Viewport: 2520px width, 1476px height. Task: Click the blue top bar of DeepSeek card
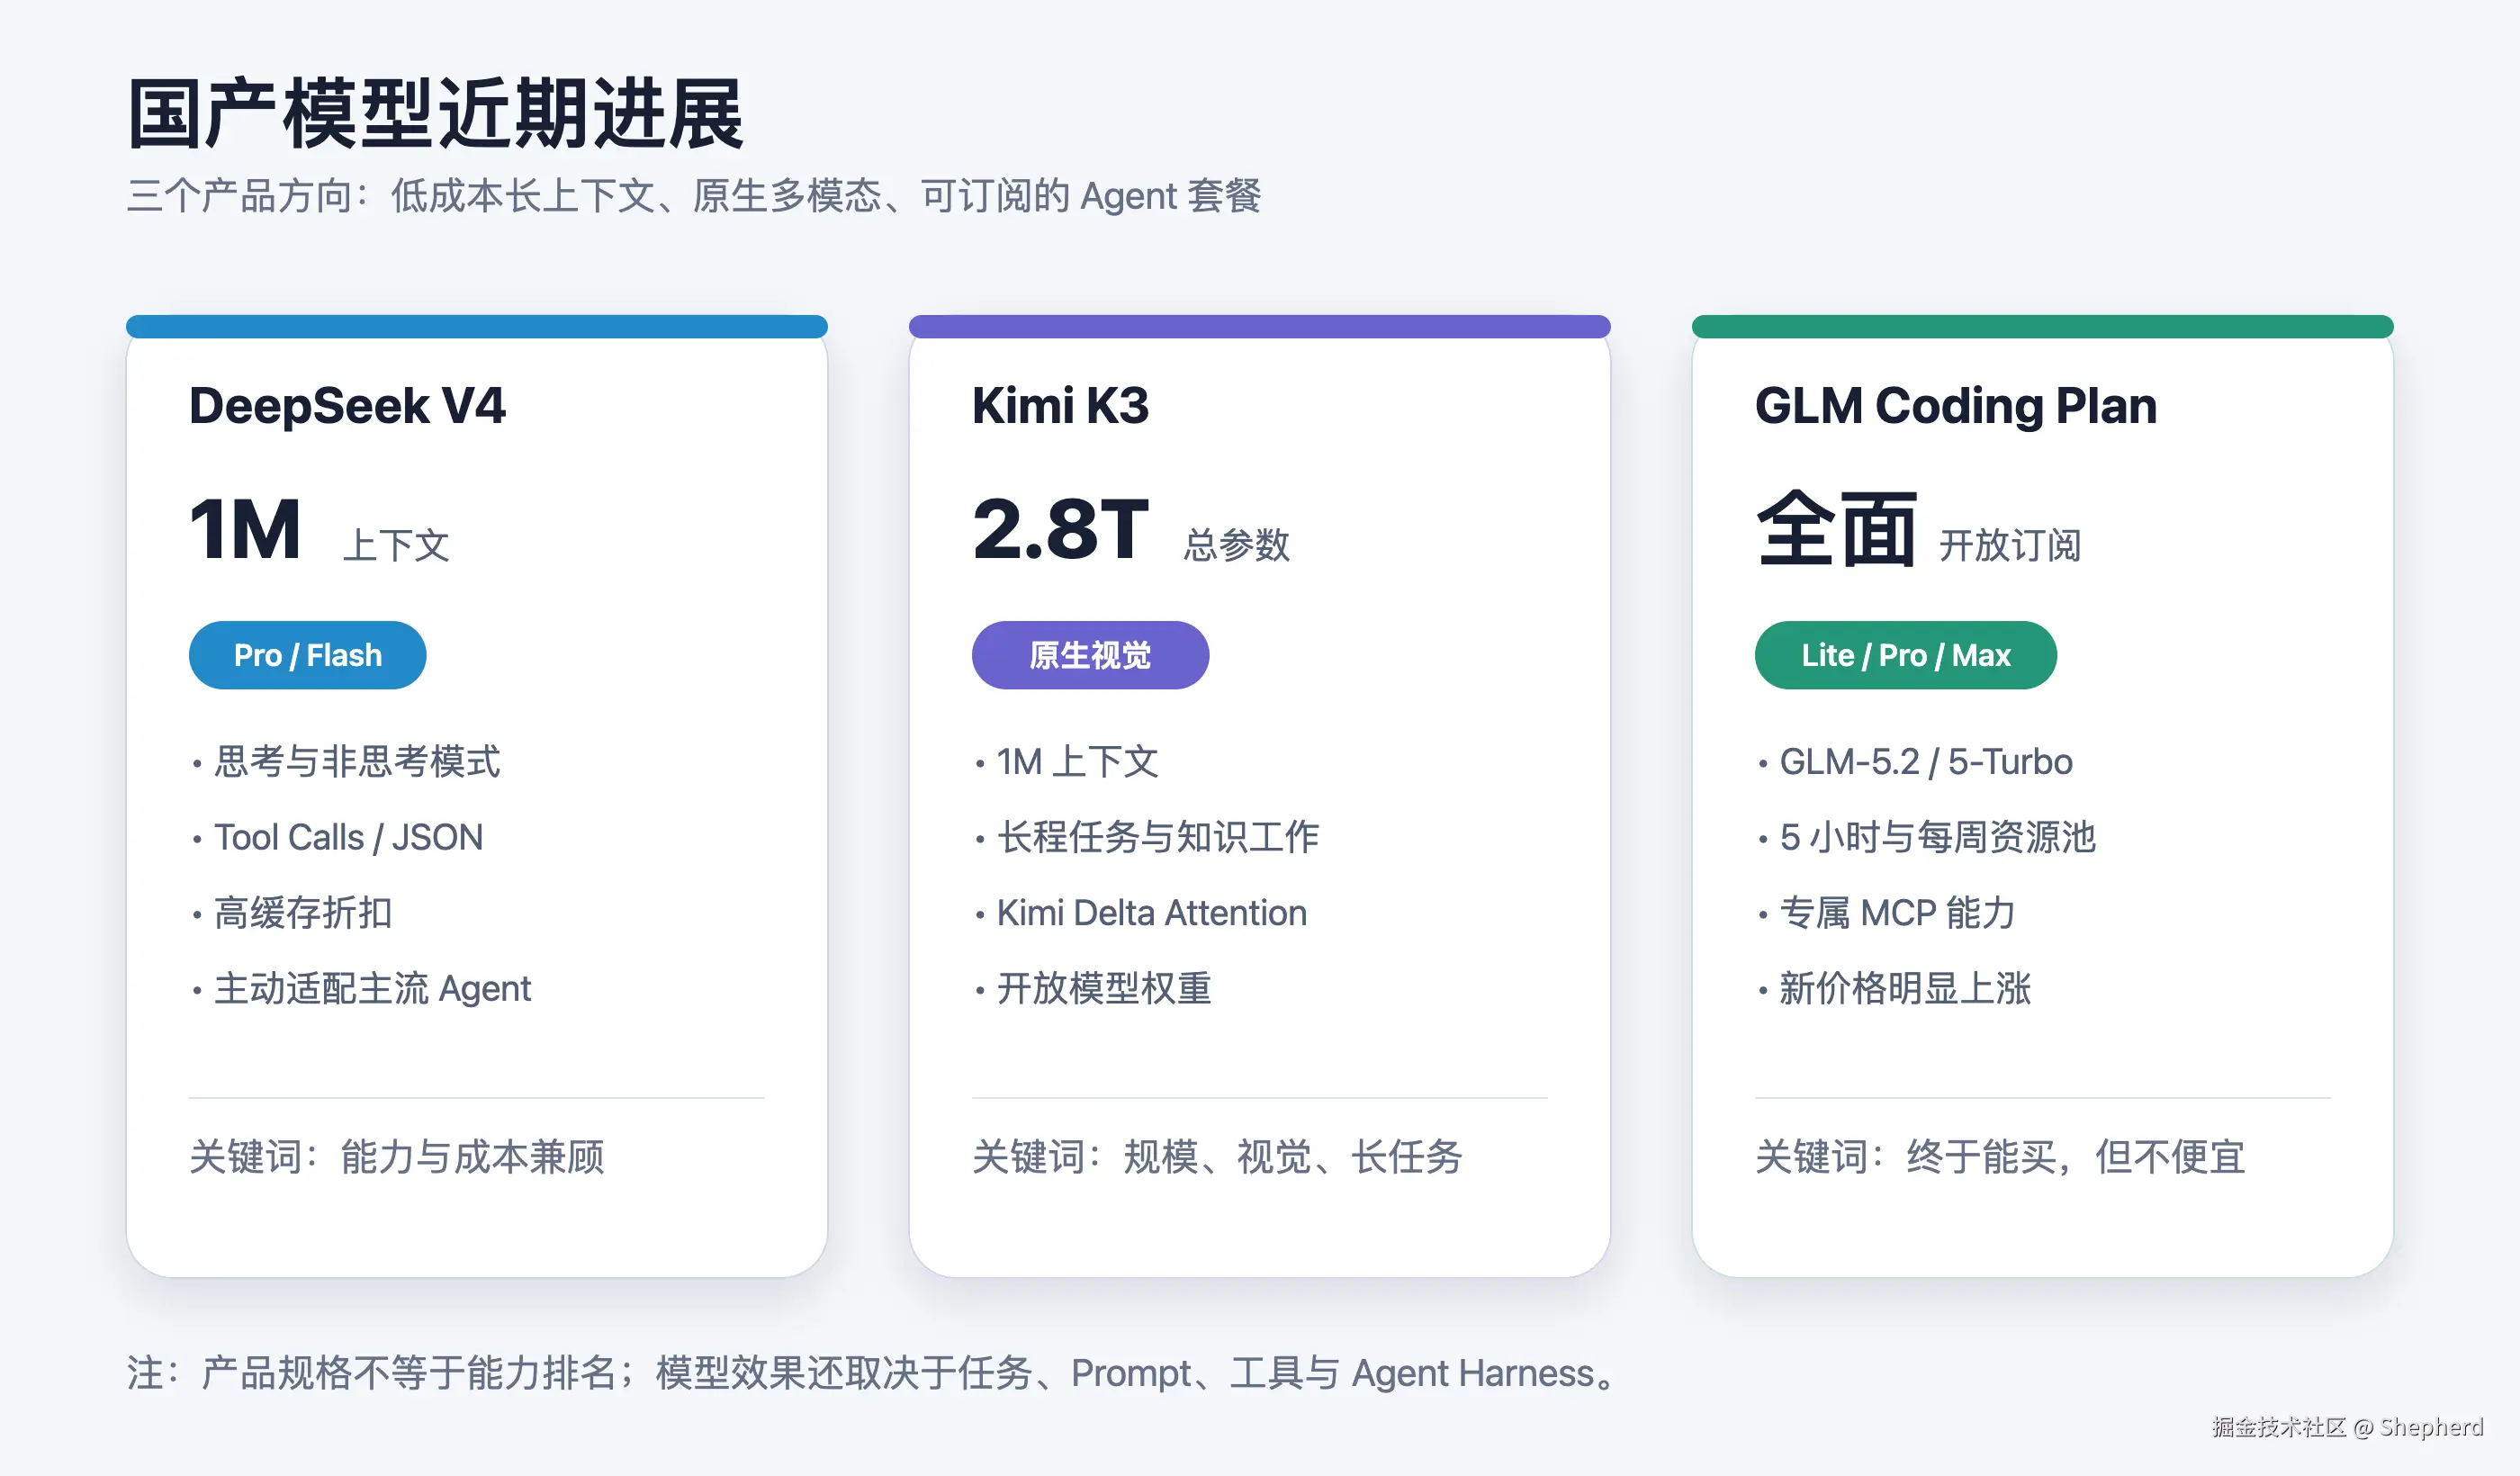(477, 326)
